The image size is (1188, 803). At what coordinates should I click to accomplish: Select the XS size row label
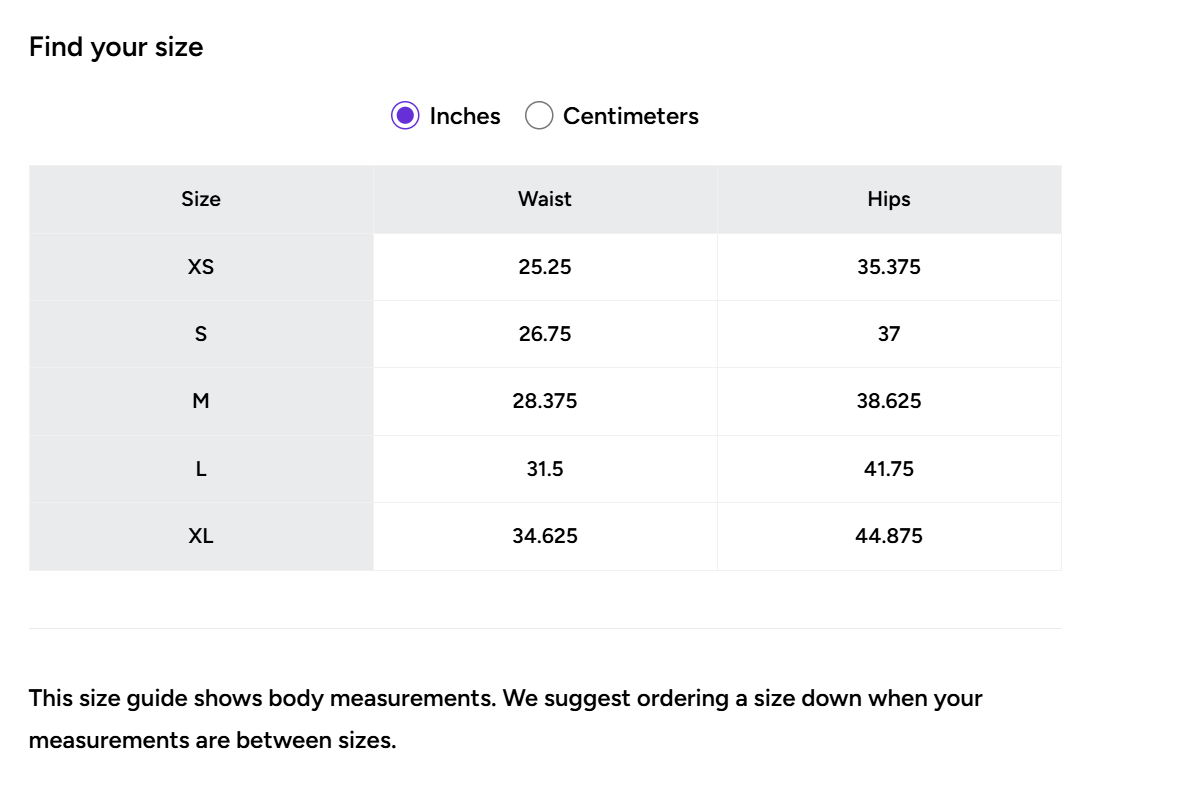click(x=201, y=267)
